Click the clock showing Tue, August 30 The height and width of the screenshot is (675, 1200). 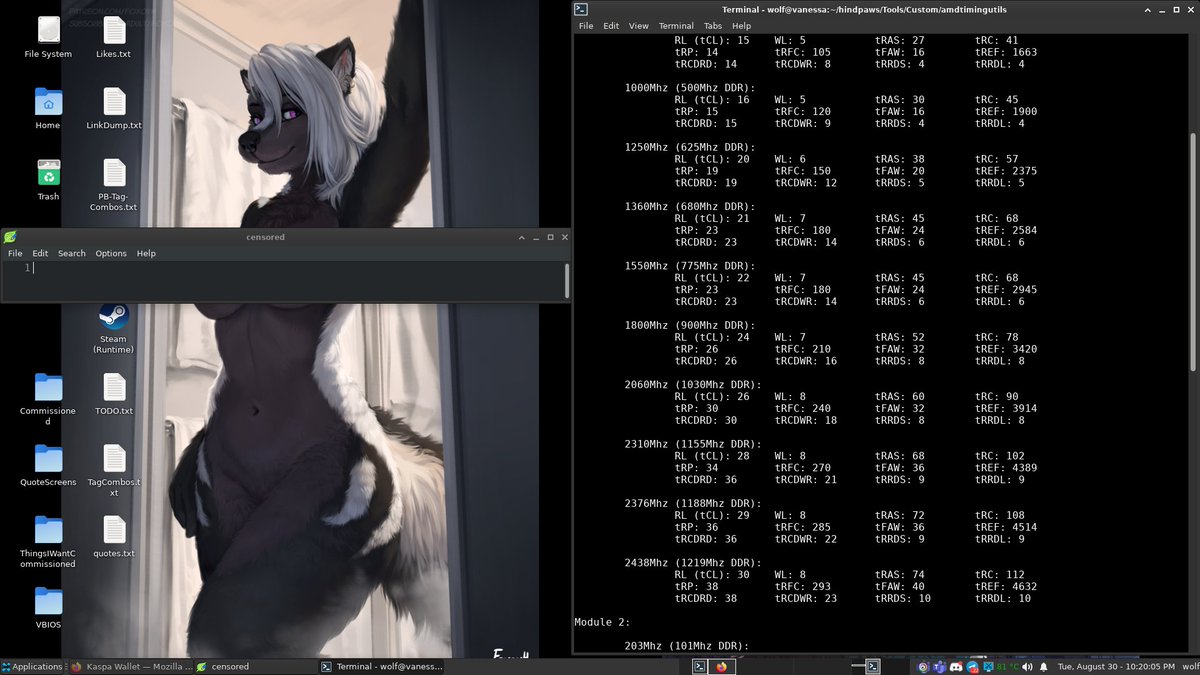point(1116,666)
